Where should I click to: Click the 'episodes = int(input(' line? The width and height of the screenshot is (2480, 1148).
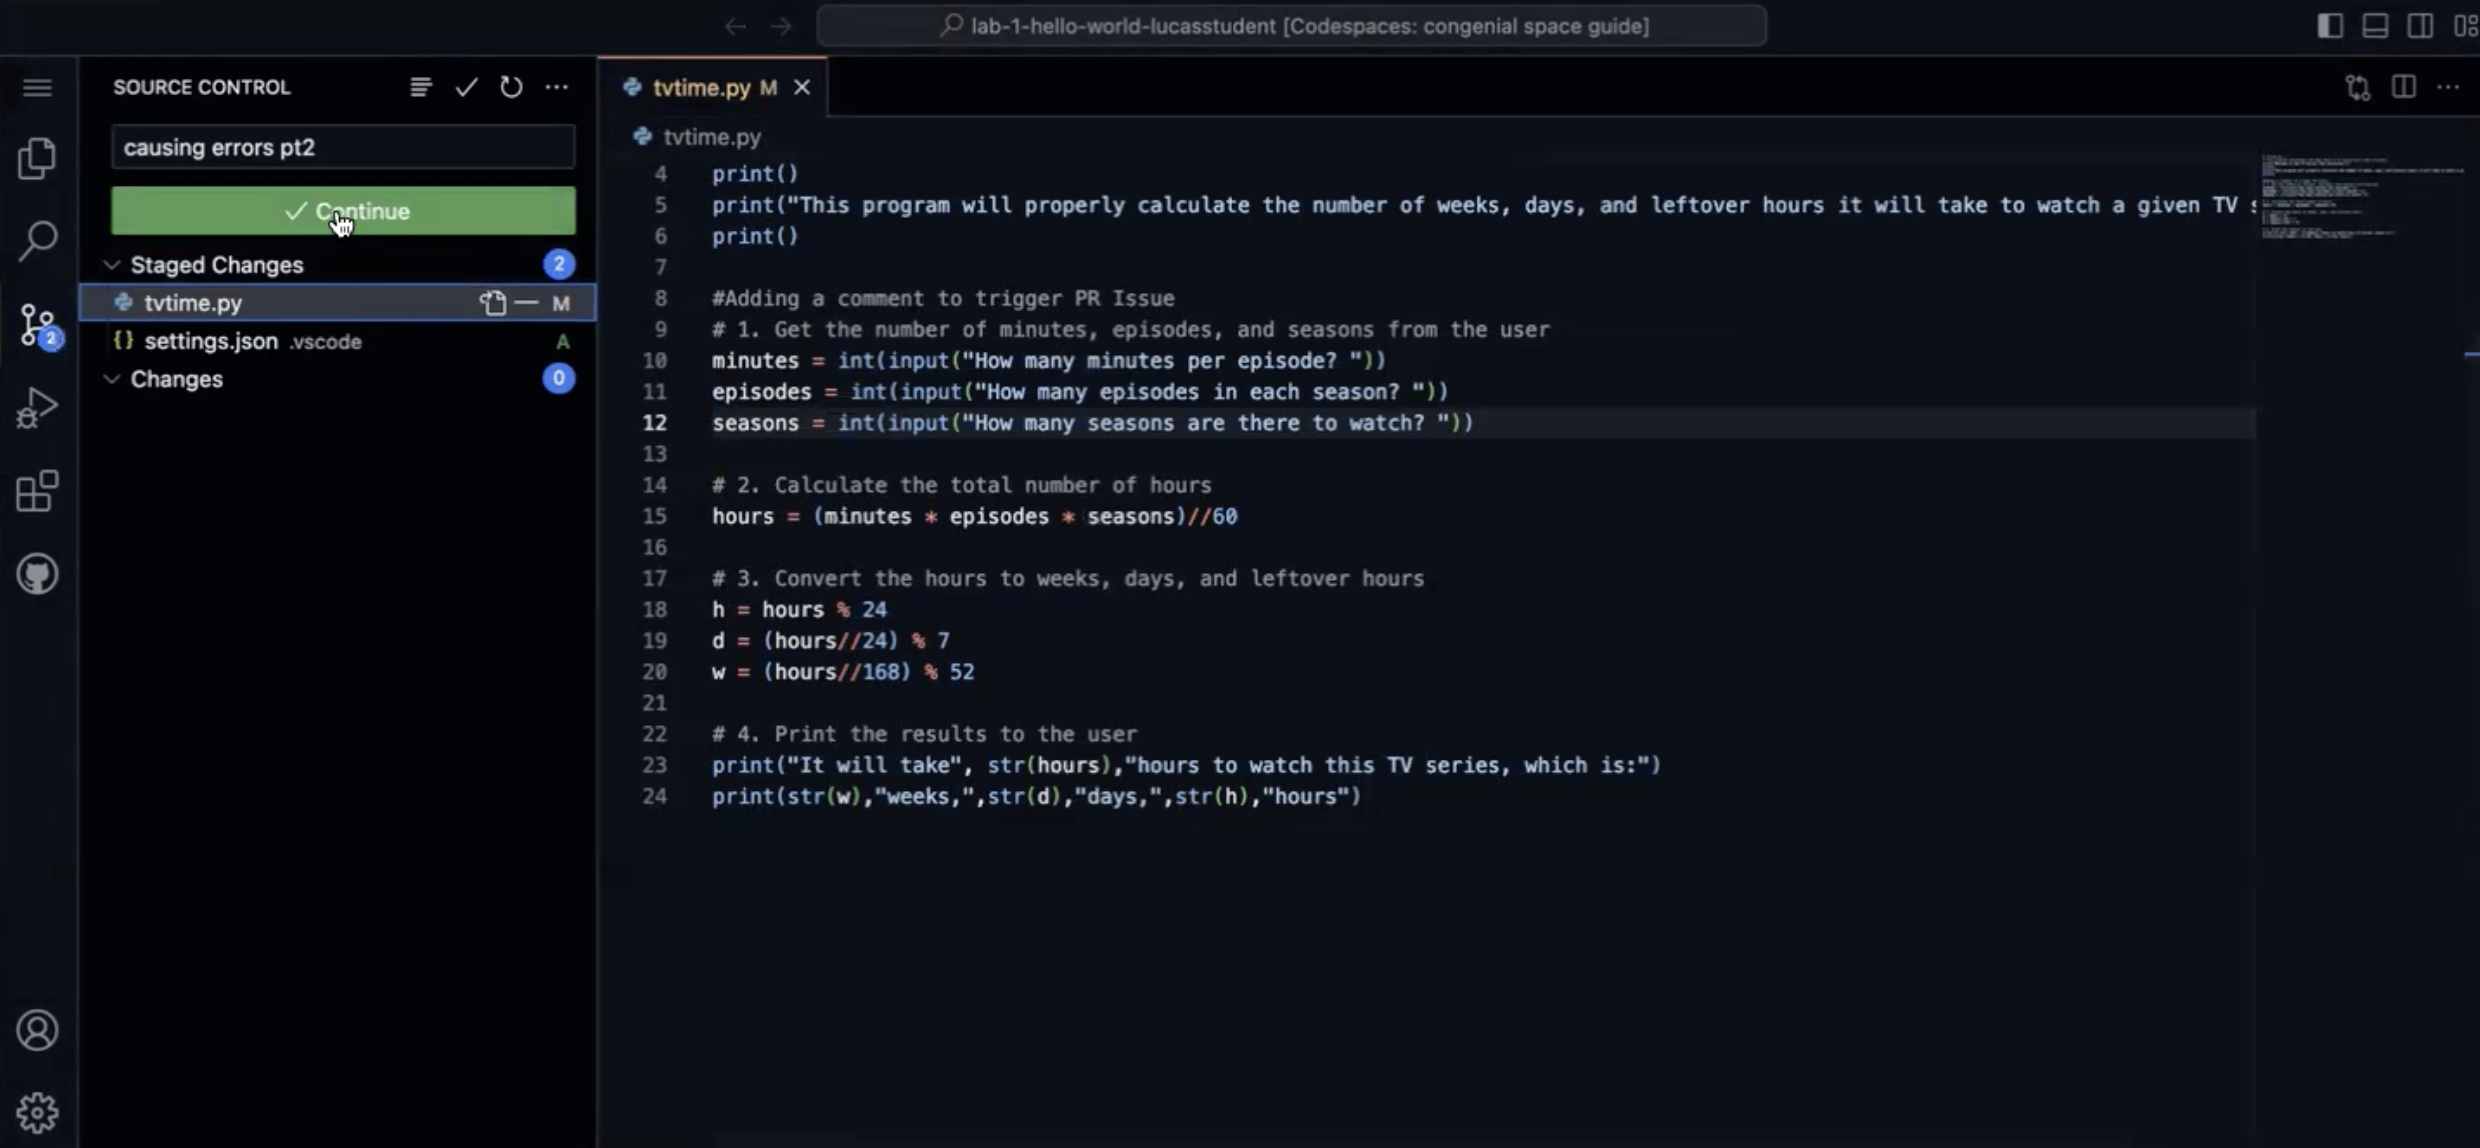pyautogui.click(x=1080, y=391)
